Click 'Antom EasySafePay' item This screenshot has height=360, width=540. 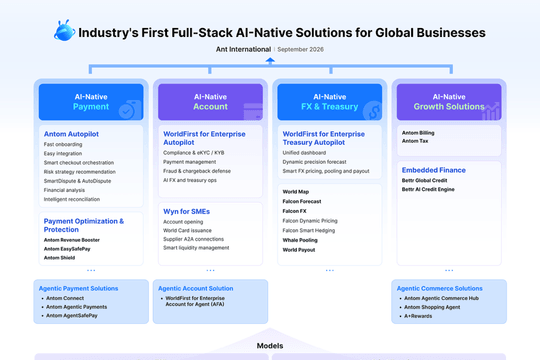click(67, 249)
